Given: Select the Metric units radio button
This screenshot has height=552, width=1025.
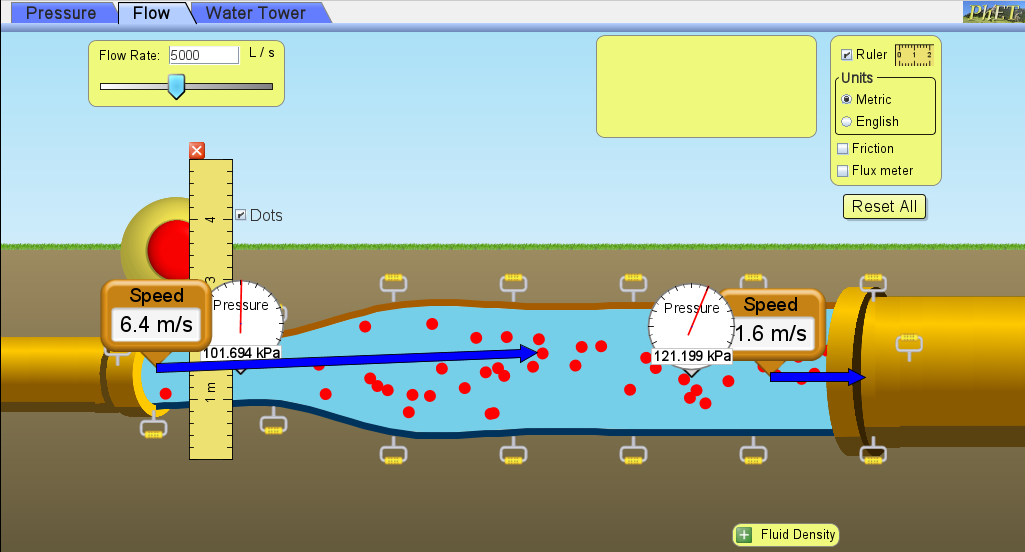Looking at the screenshot, I should coord(847,99).
